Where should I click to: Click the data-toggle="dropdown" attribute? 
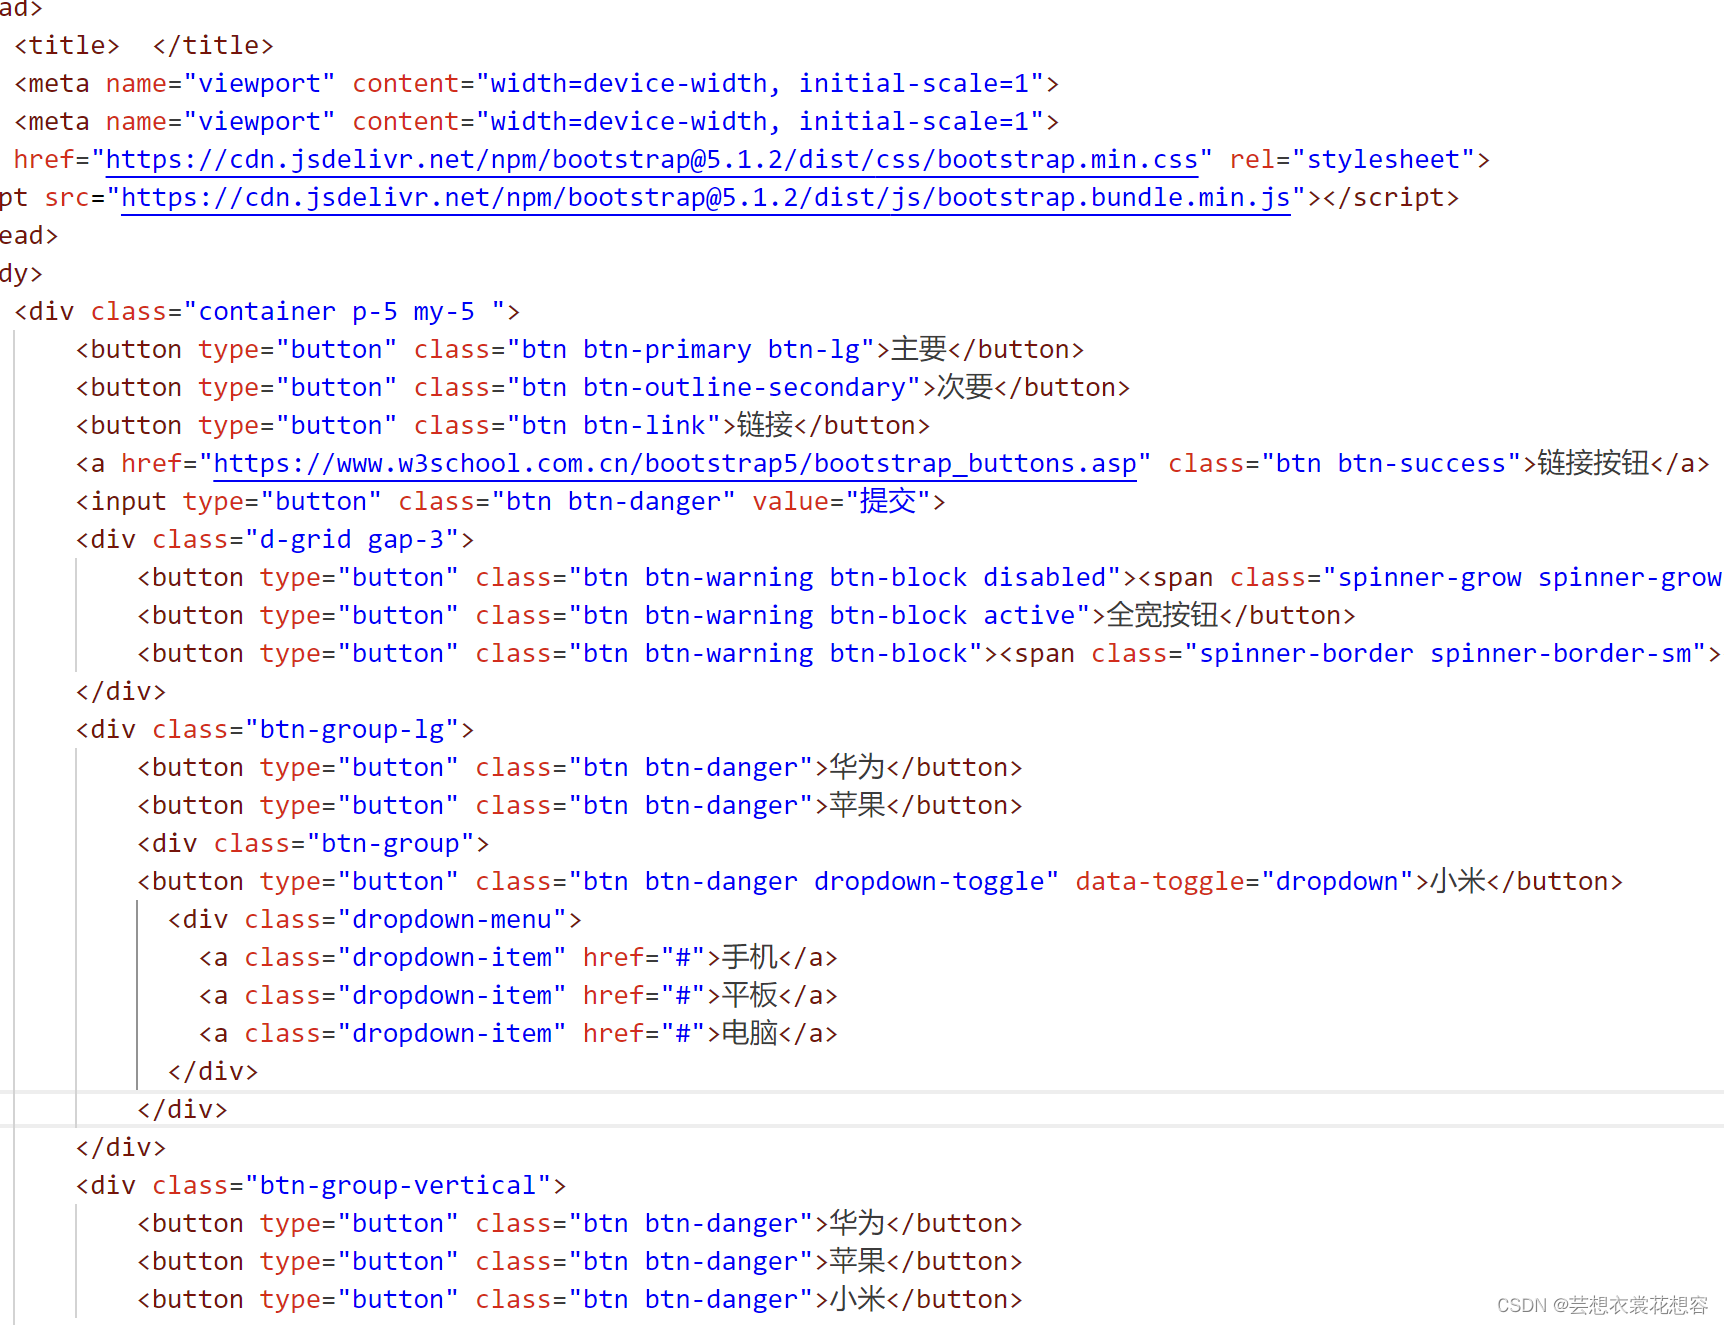click(x=1245, y=882)
